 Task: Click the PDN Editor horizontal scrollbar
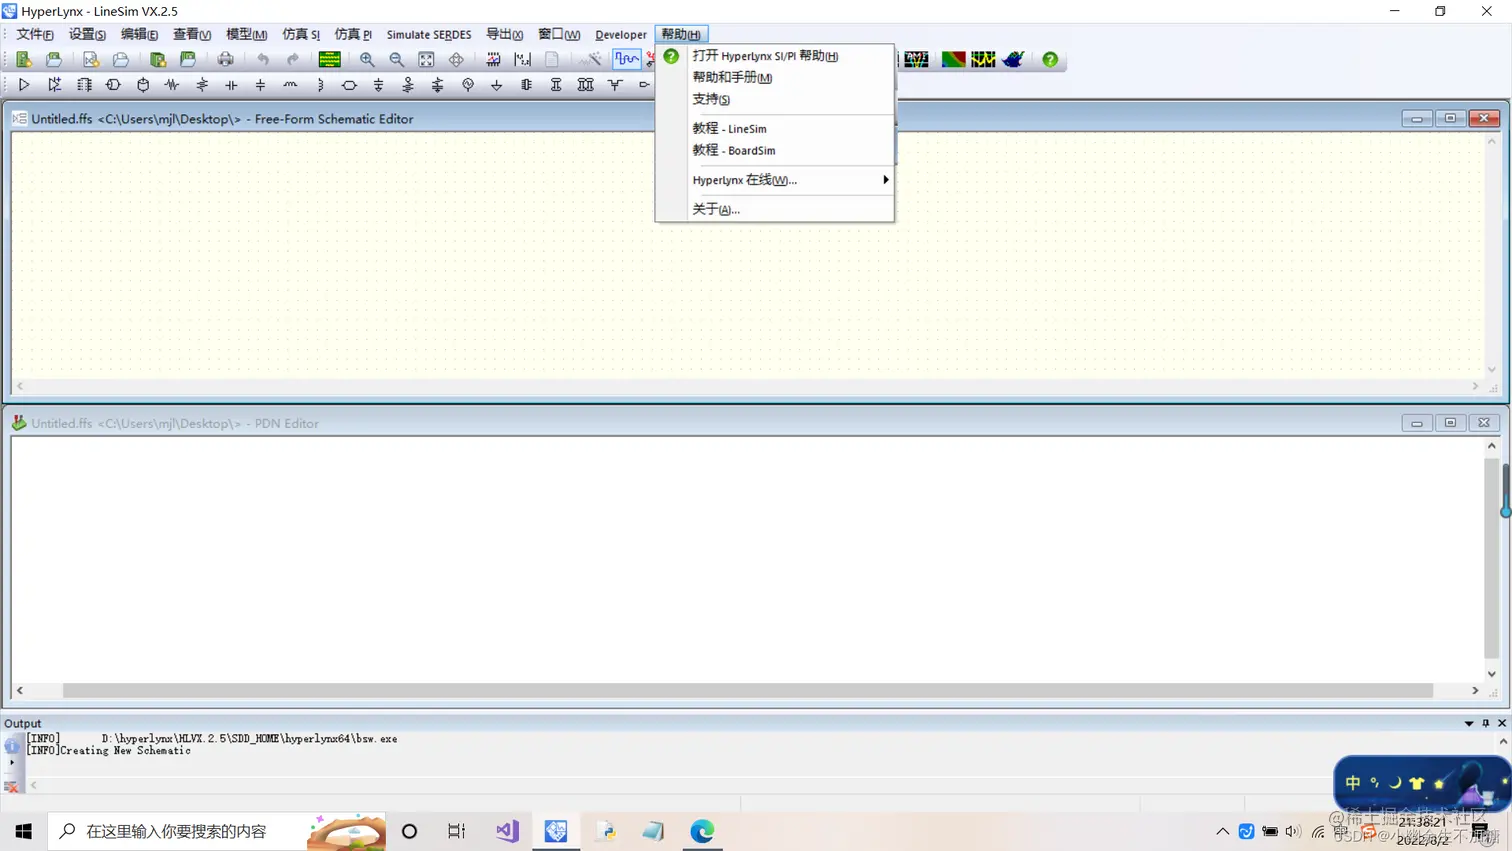click(x=747, y=690)
